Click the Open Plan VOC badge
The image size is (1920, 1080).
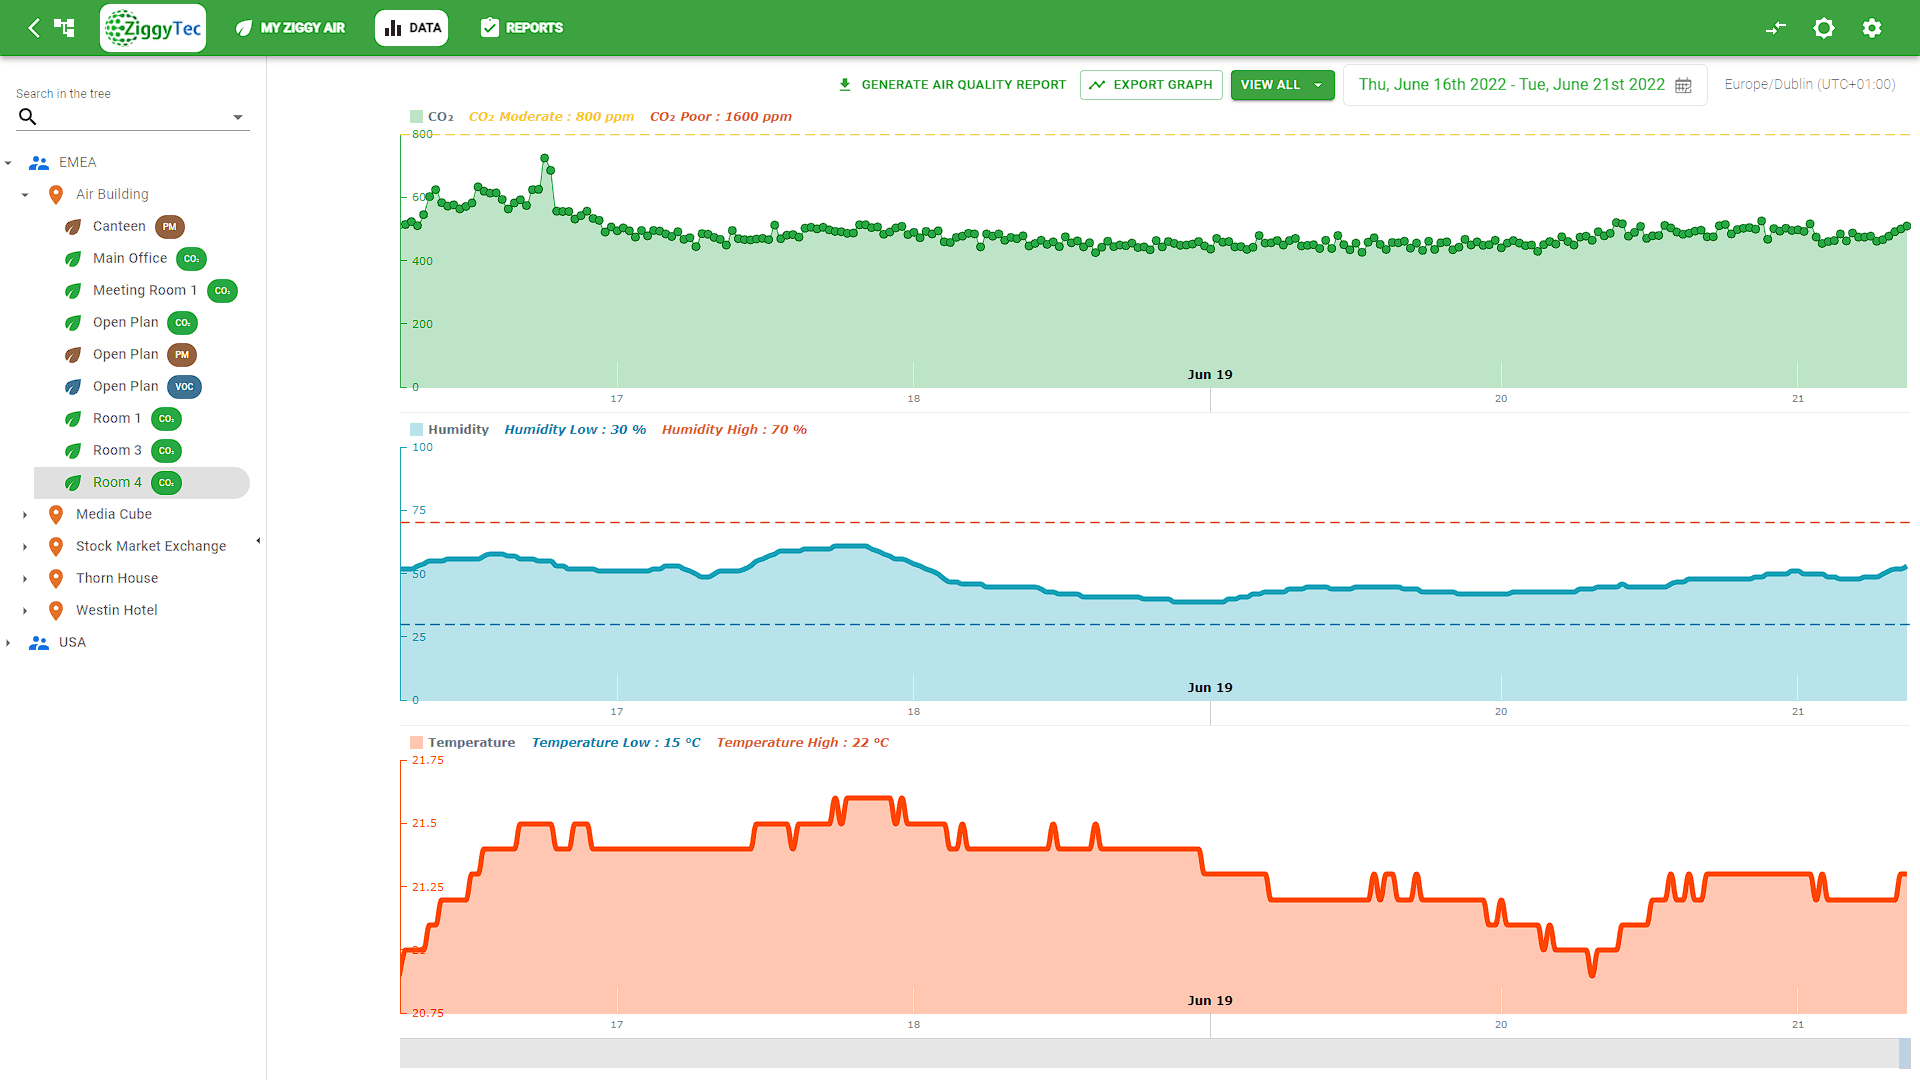coord(184,387)
